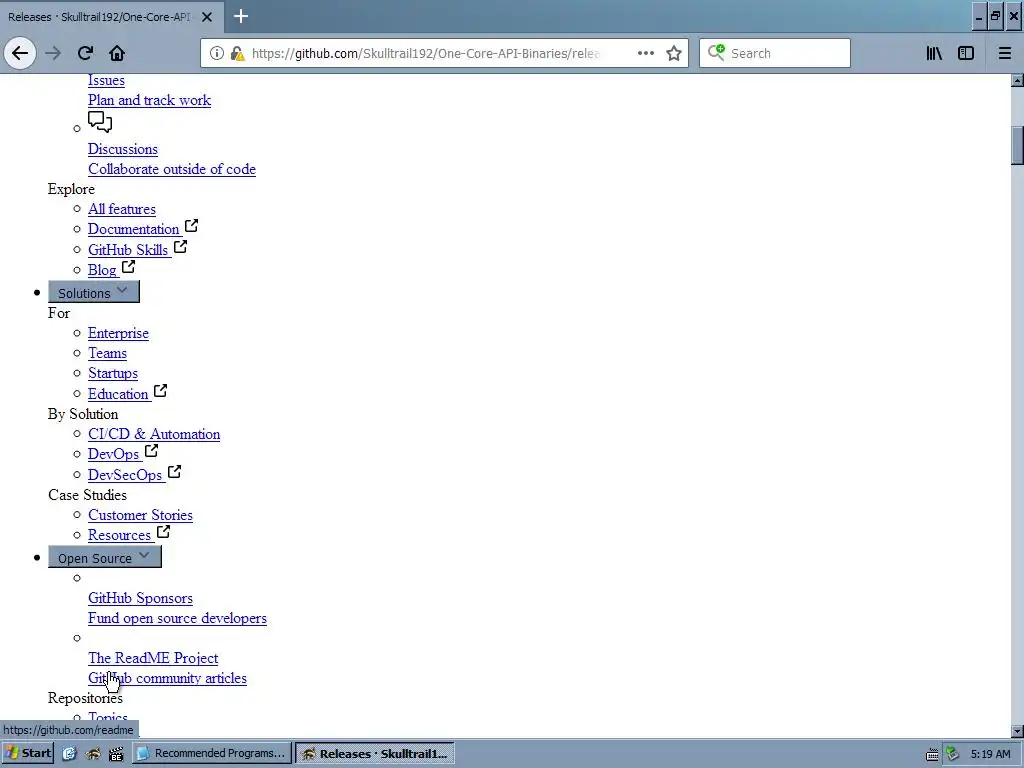1024x768 pixels.
Task: Click the scrollbar down arrow
Action: [x=1017, y=731]
